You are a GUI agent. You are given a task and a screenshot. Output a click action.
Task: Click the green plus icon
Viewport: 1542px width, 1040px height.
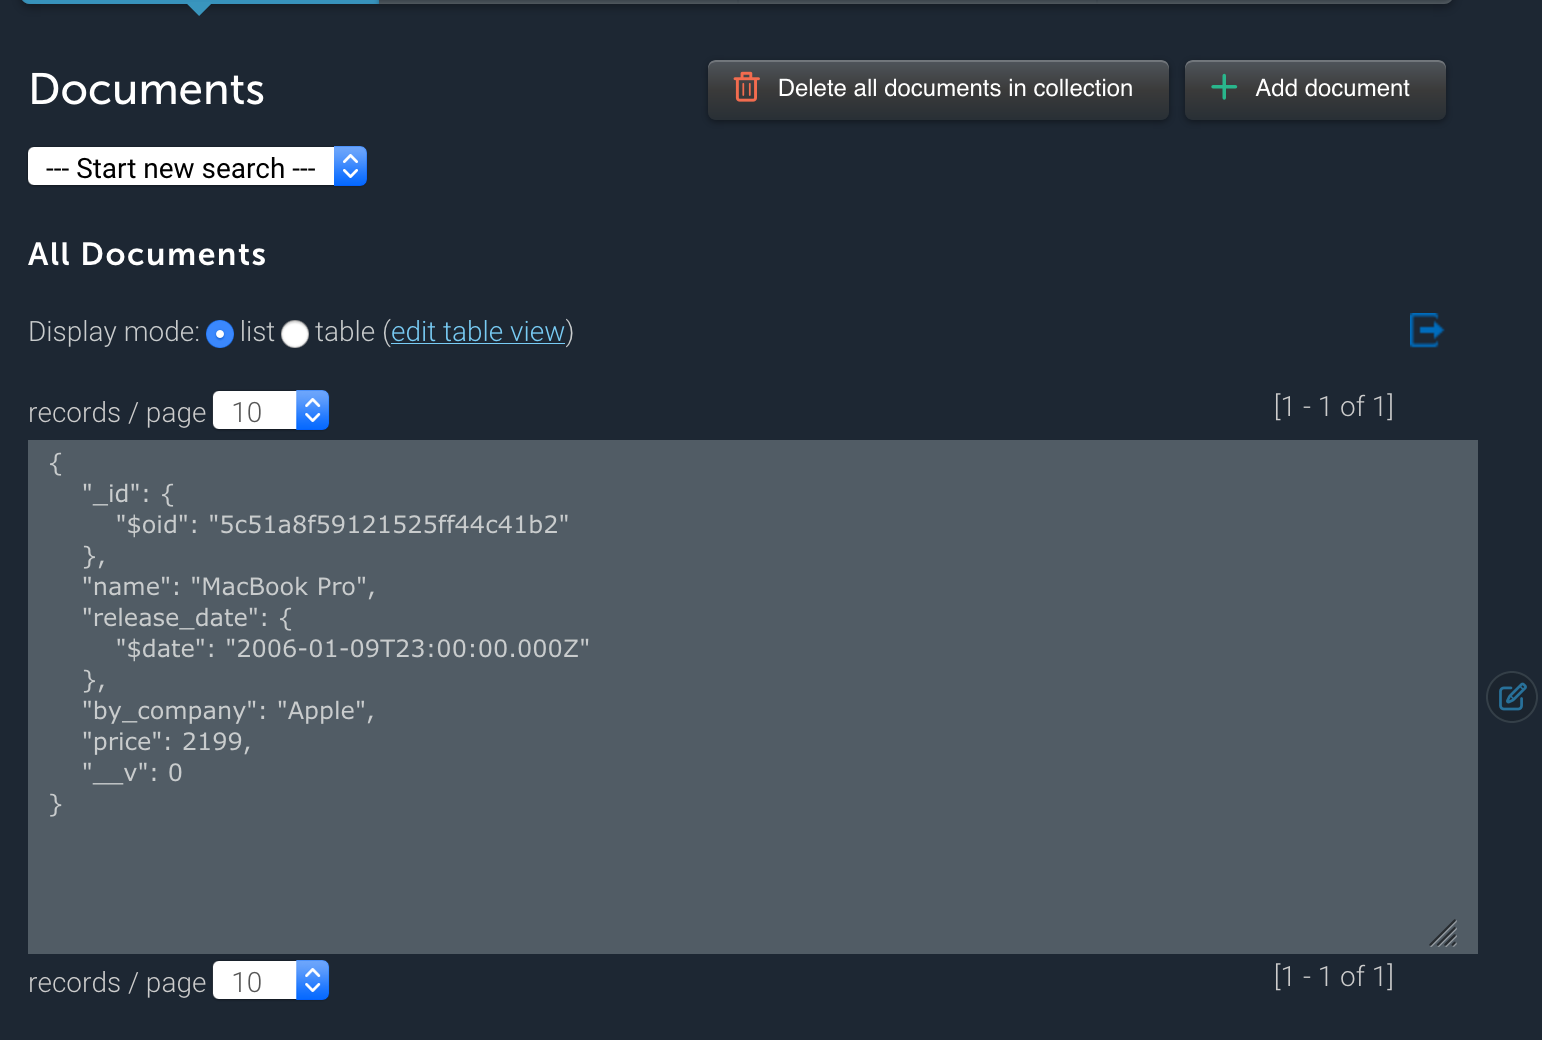point(1224,87)
